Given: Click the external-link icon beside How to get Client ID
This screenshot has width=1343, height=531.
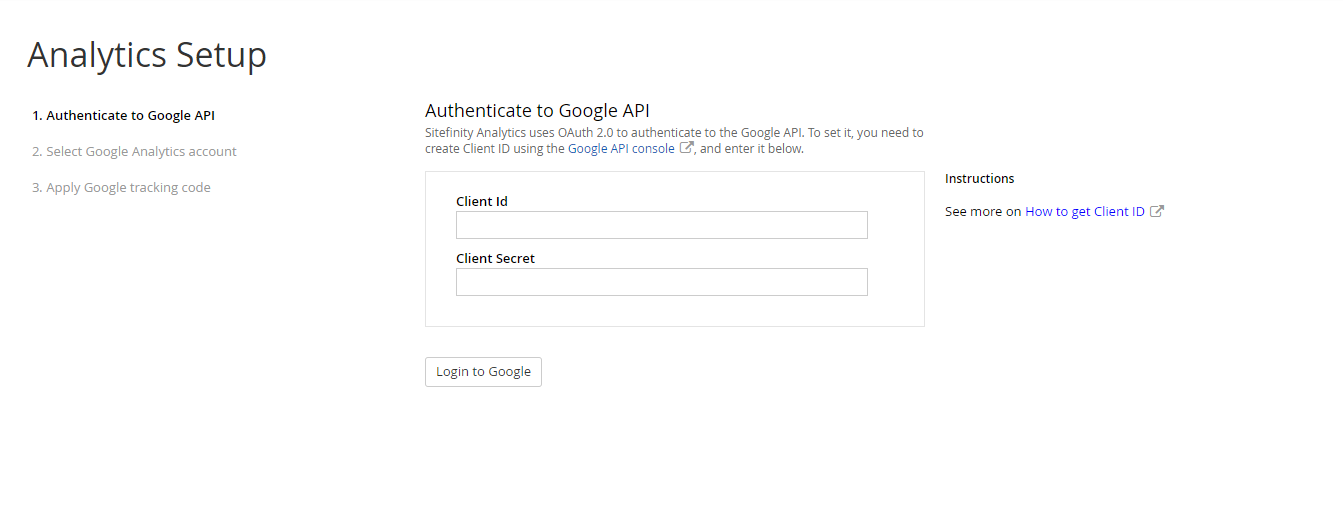Looking at the screenshot, I should (x=1157, y=211).
